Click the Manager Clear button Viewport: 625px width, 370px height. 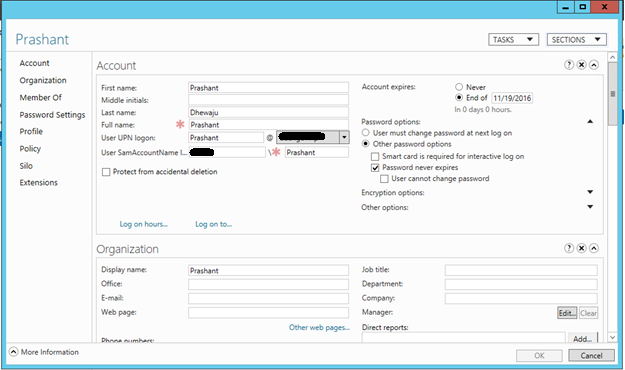coord(588,313)
